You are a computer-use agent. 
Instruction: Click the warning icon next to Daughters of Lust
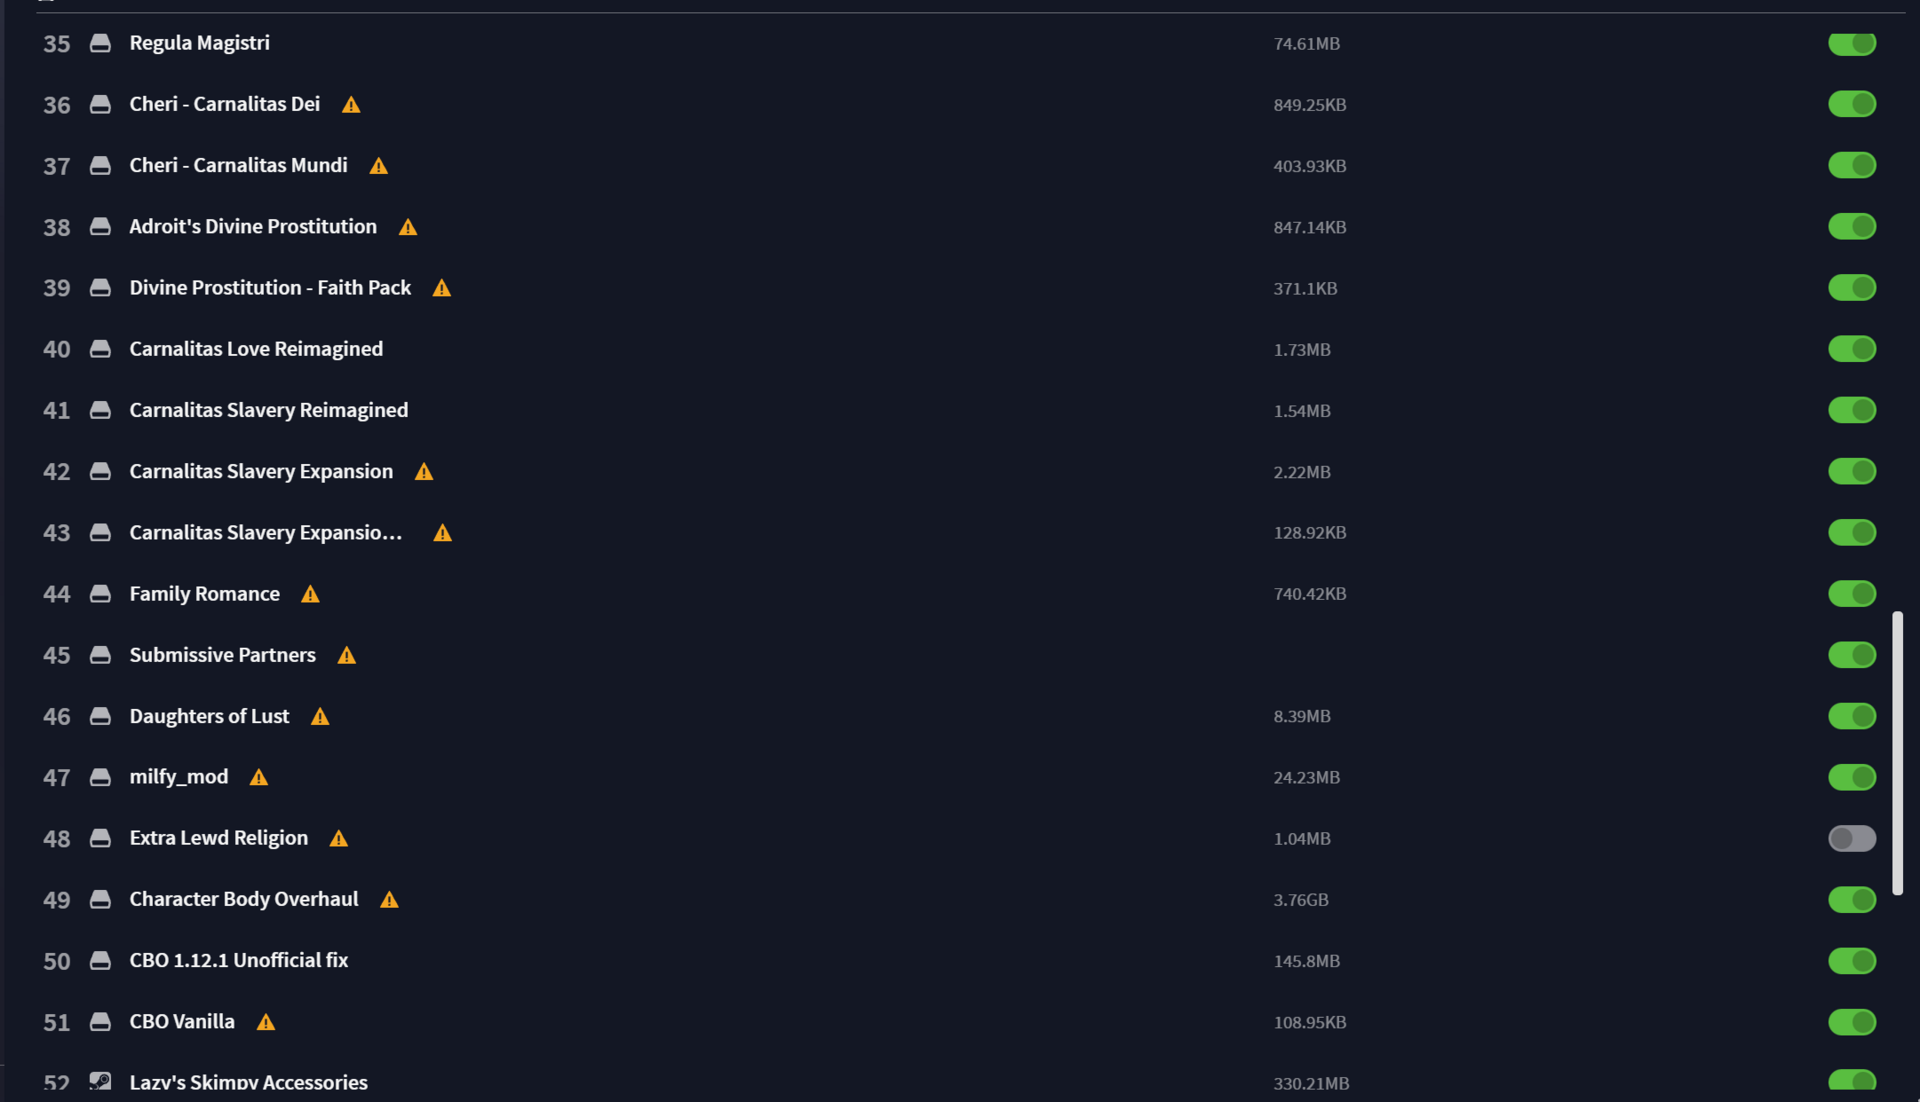pos(320,716)
